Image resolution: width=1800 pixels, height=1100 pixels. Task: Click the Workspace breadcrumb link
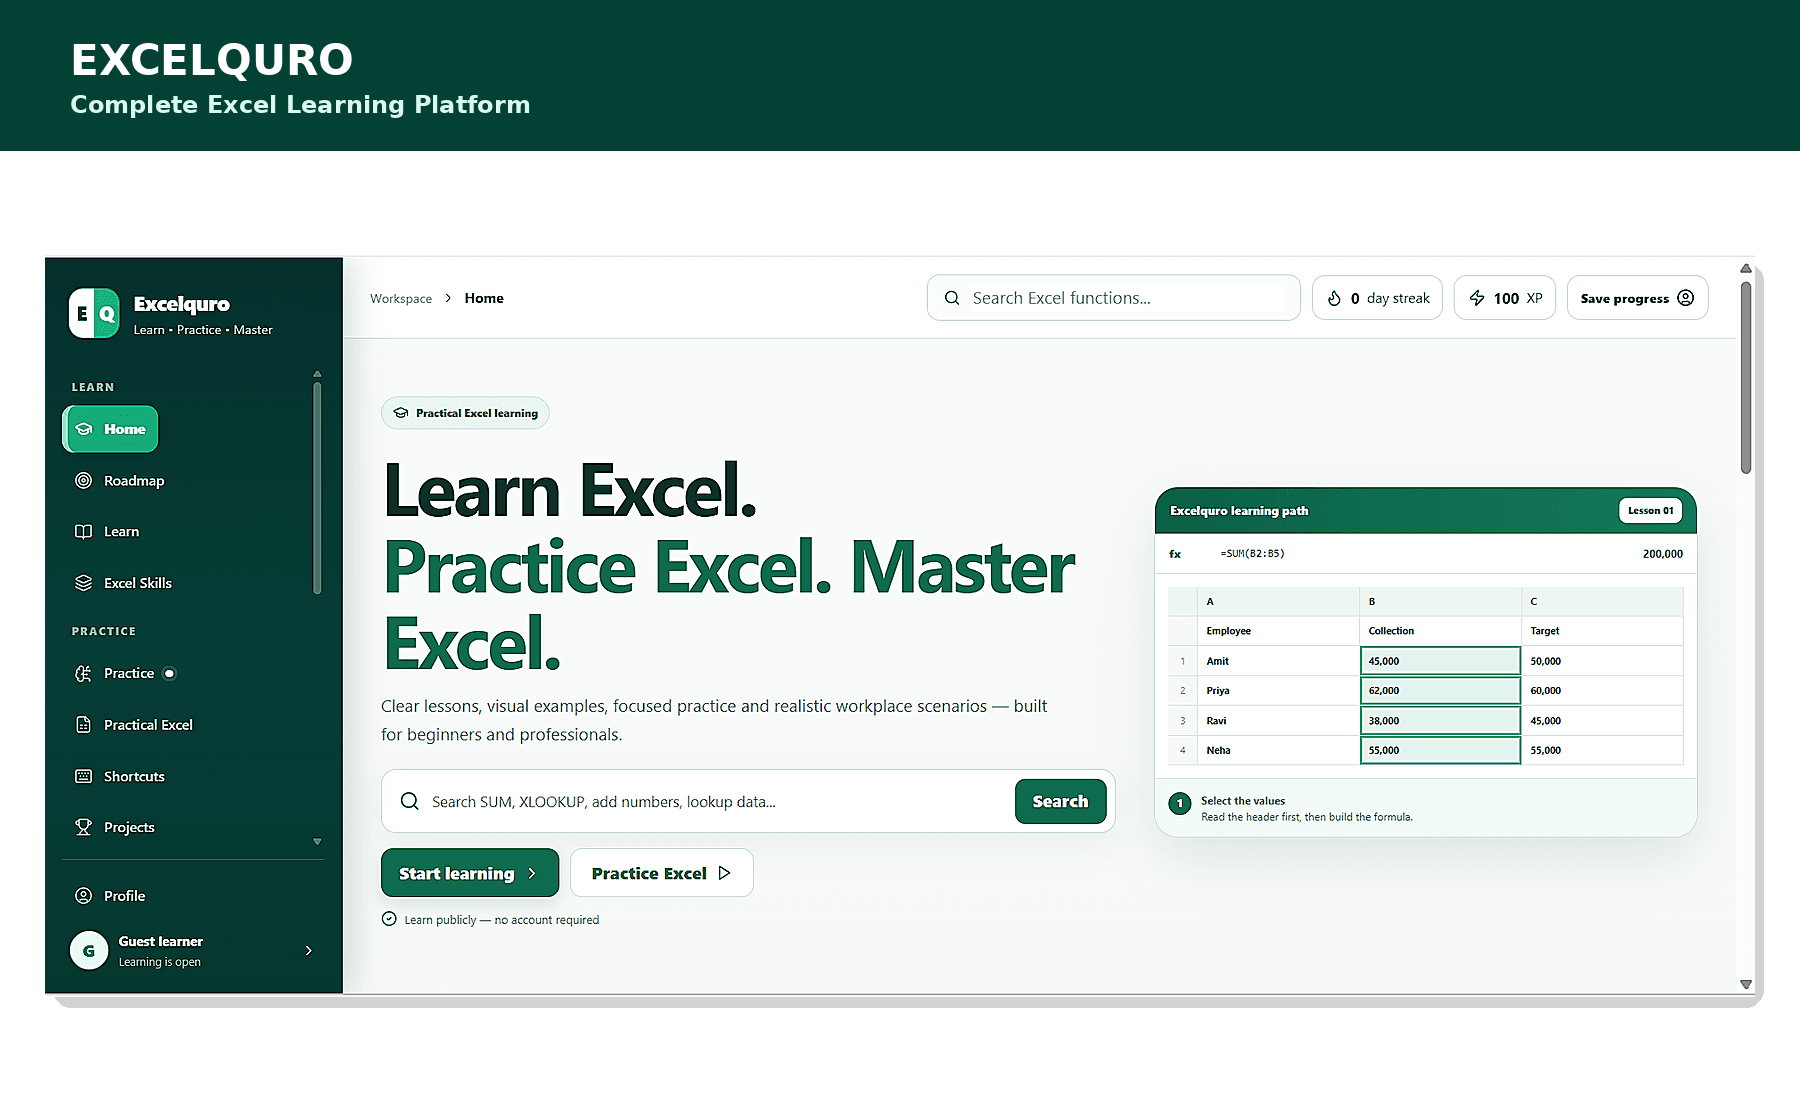coord(401,299)
